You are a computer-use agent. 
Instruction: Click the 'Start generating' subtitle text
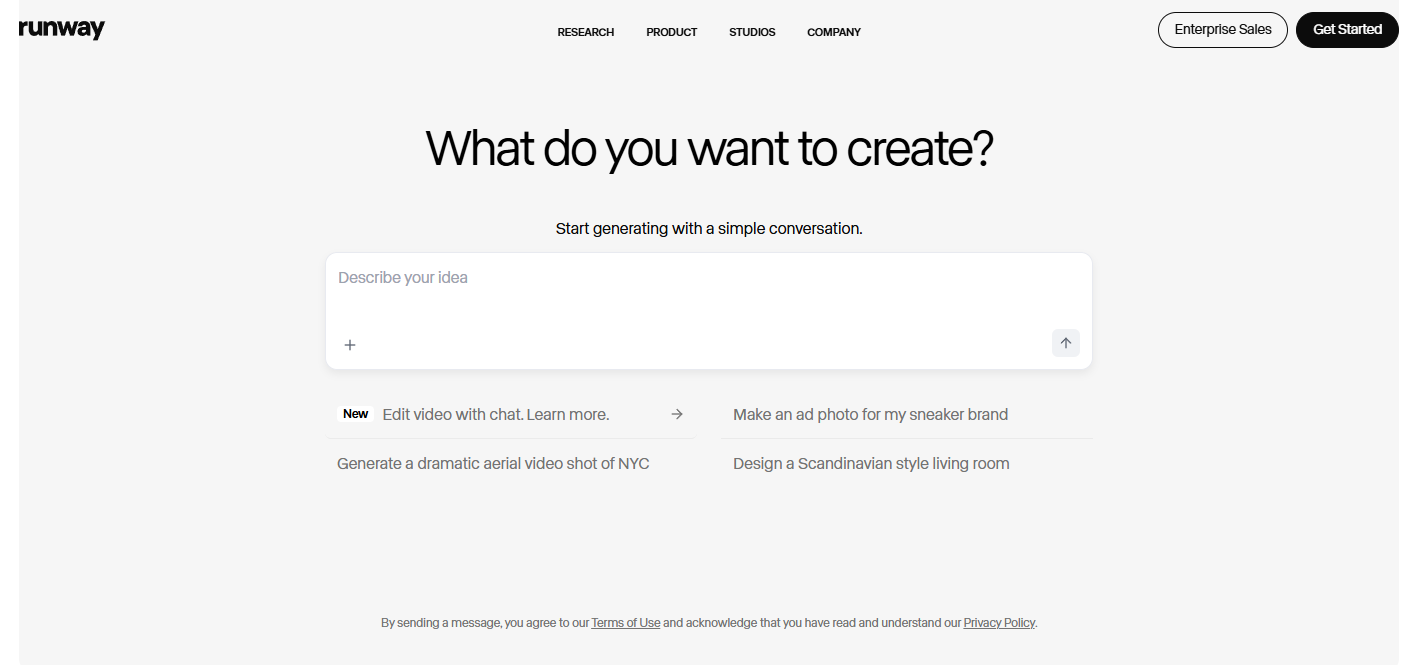point(709,228)
